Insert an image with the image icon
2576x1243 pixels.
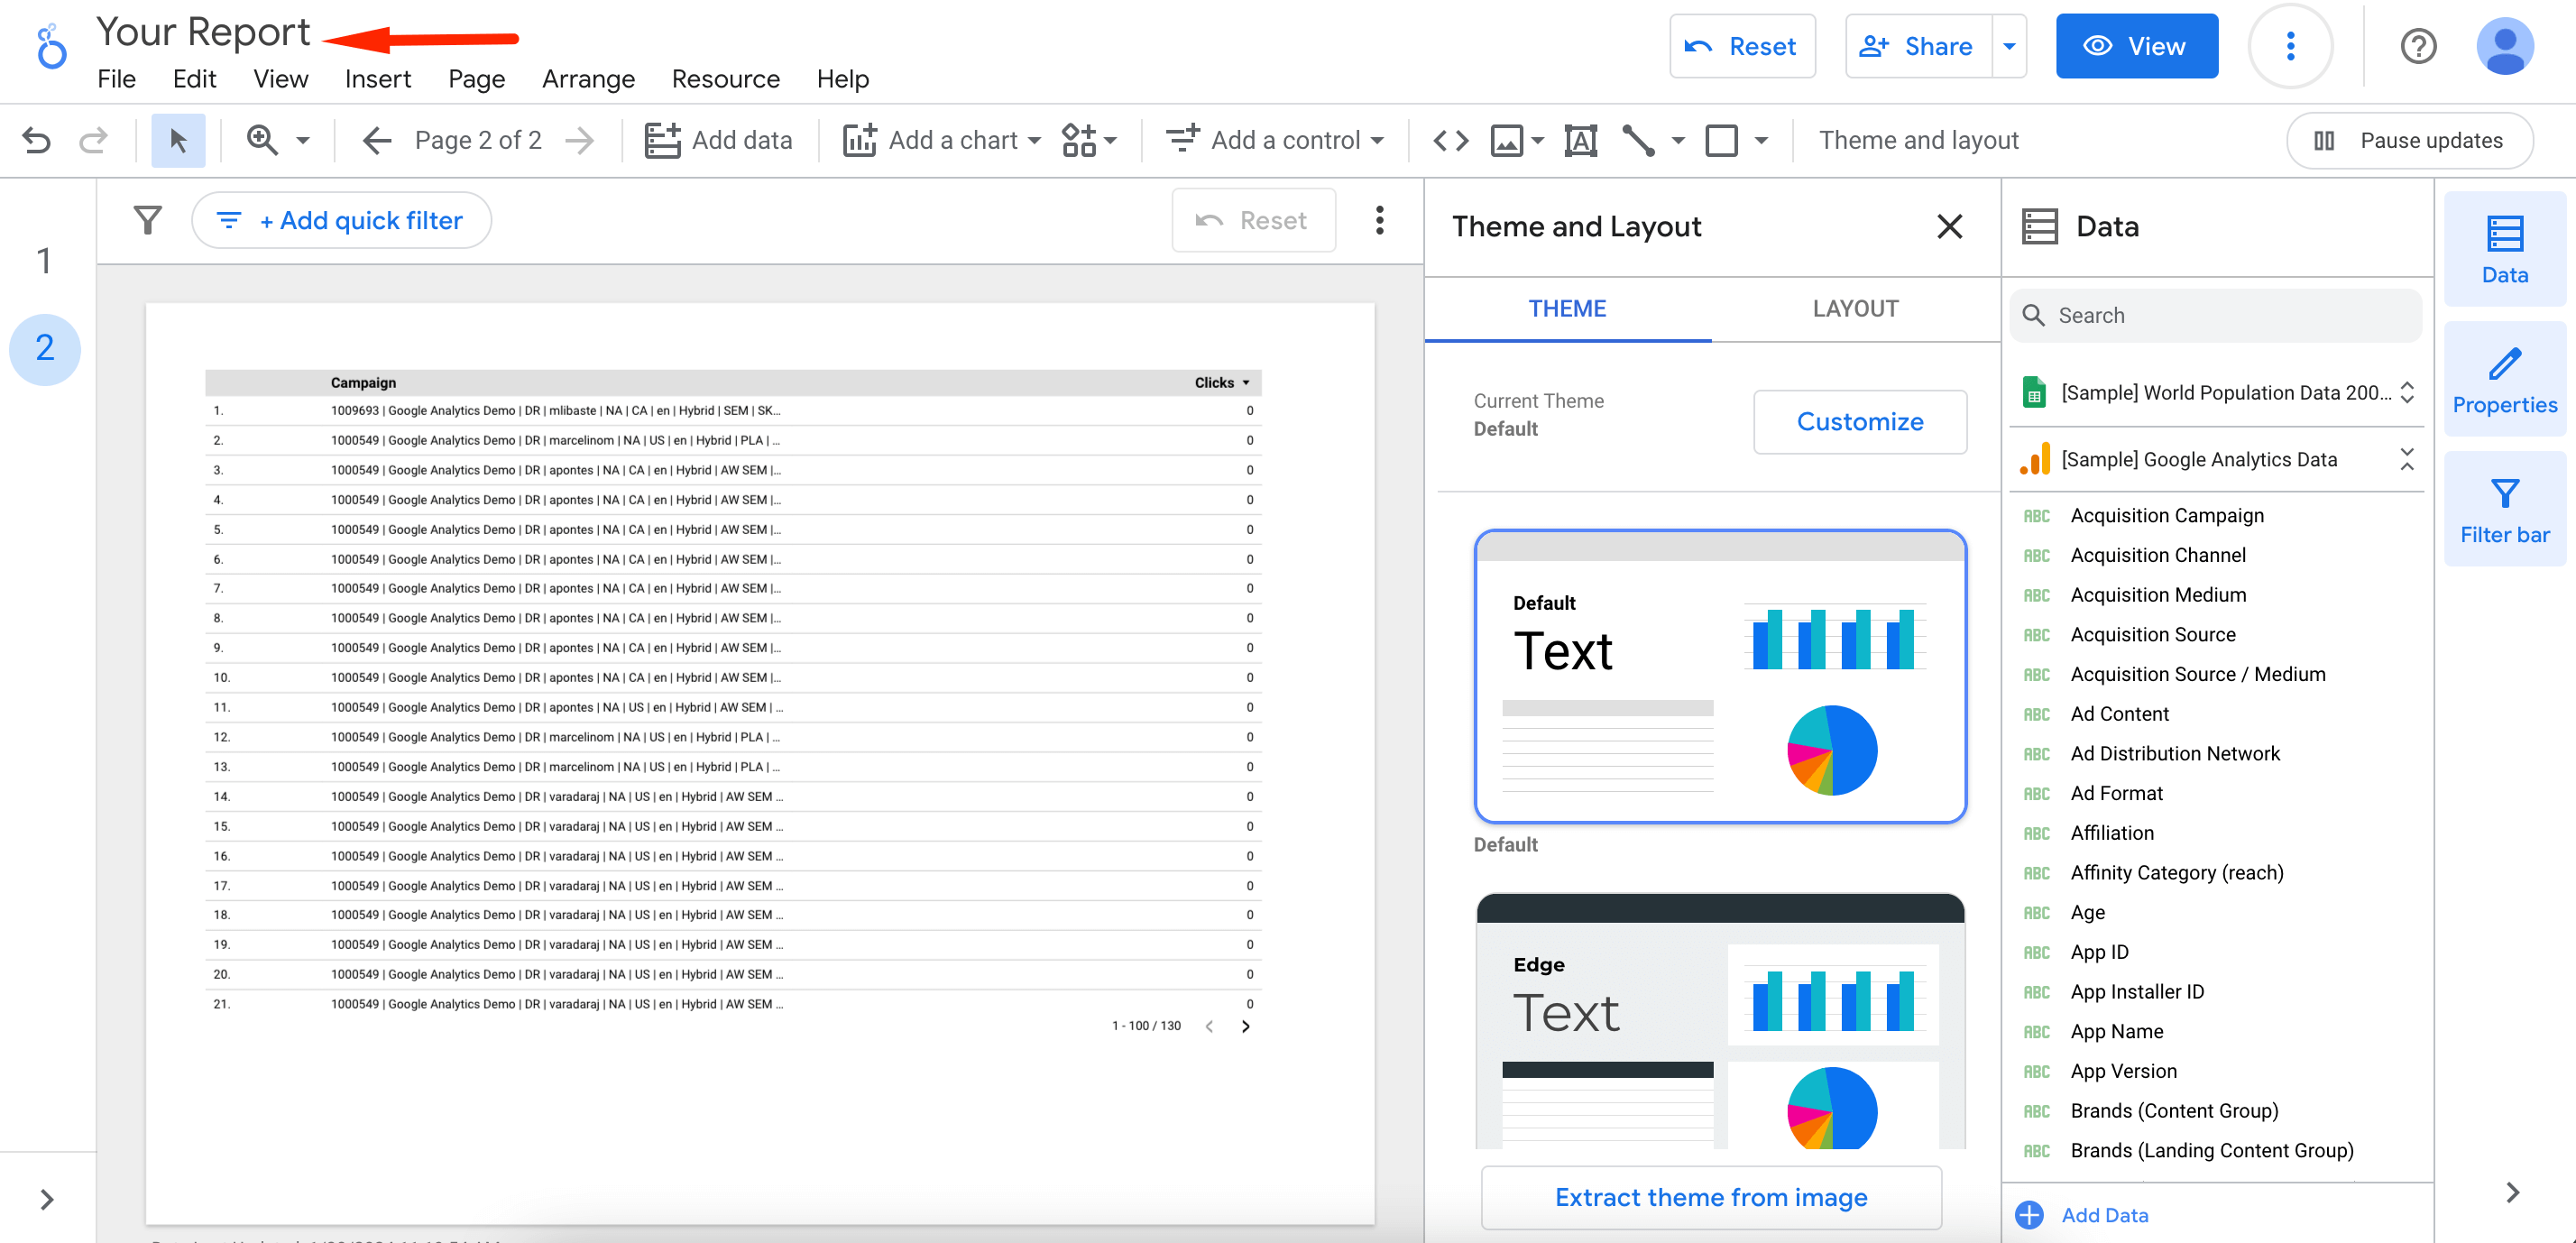click(x=1507, y=140)
